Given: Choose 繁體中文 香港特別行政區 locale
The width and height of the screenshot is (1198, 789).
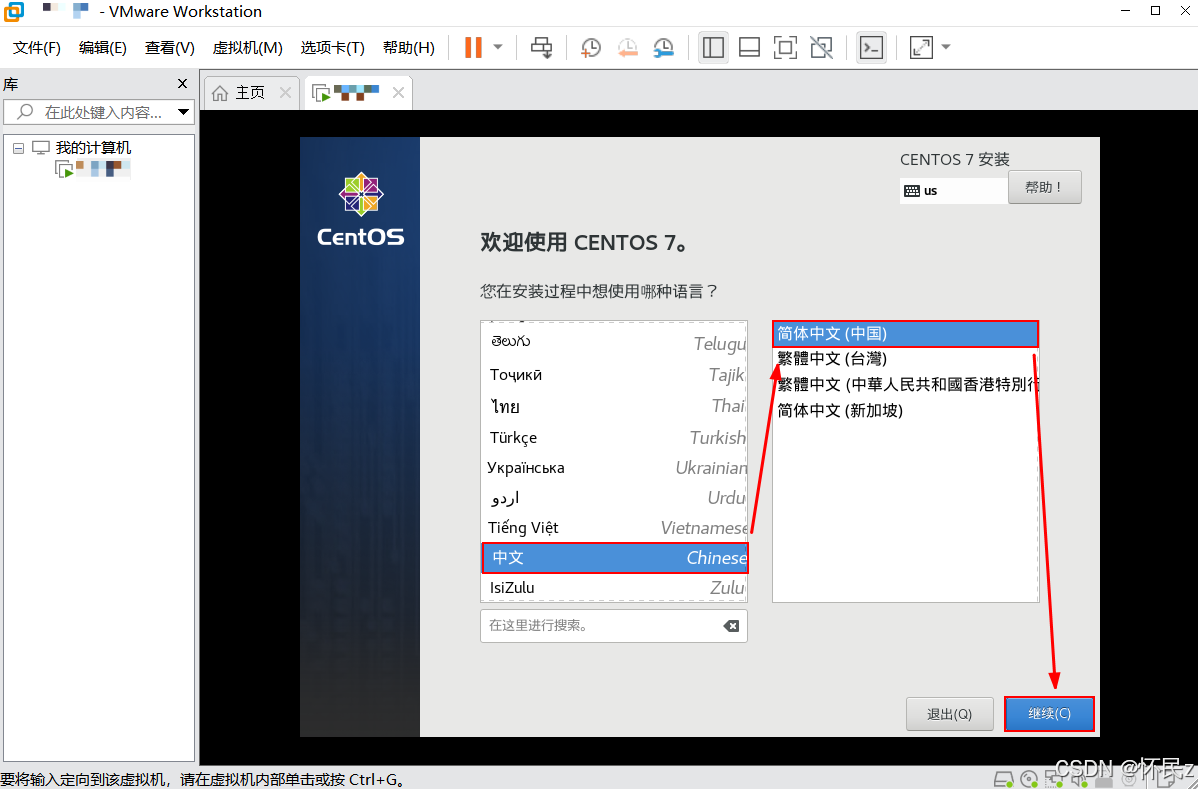Looking at the screenshot, I should (x=905, y=384).
